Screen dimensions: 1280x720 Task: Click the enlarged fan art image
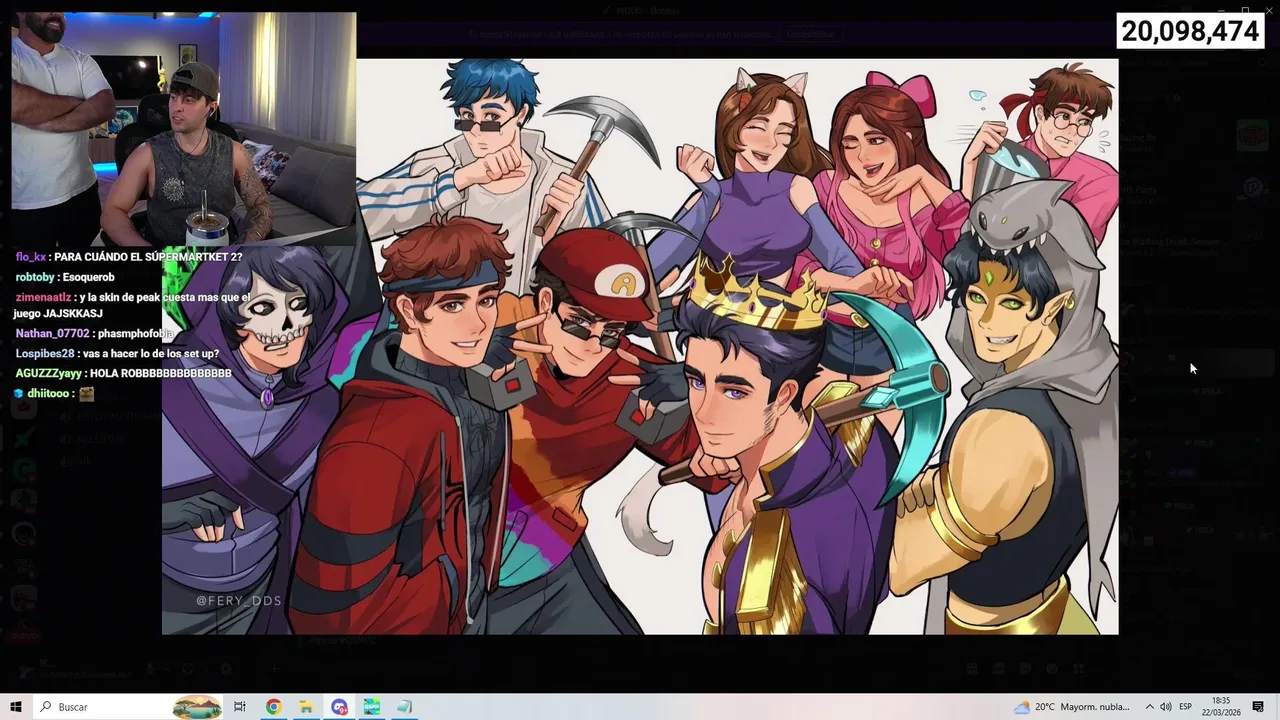640,346
